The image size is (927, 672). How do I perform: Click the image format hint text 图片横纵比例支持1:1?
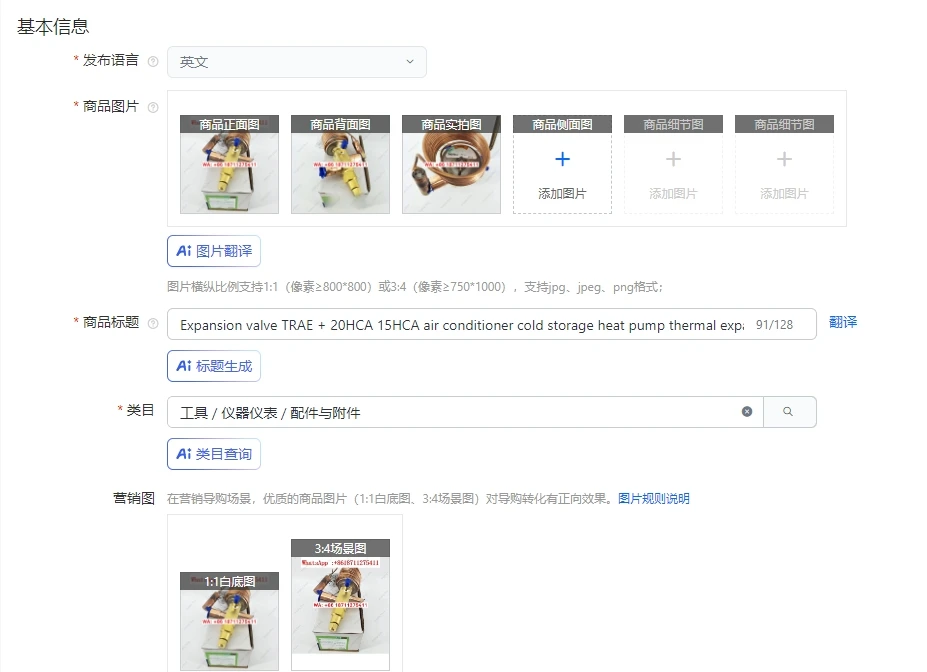(415, 287)
